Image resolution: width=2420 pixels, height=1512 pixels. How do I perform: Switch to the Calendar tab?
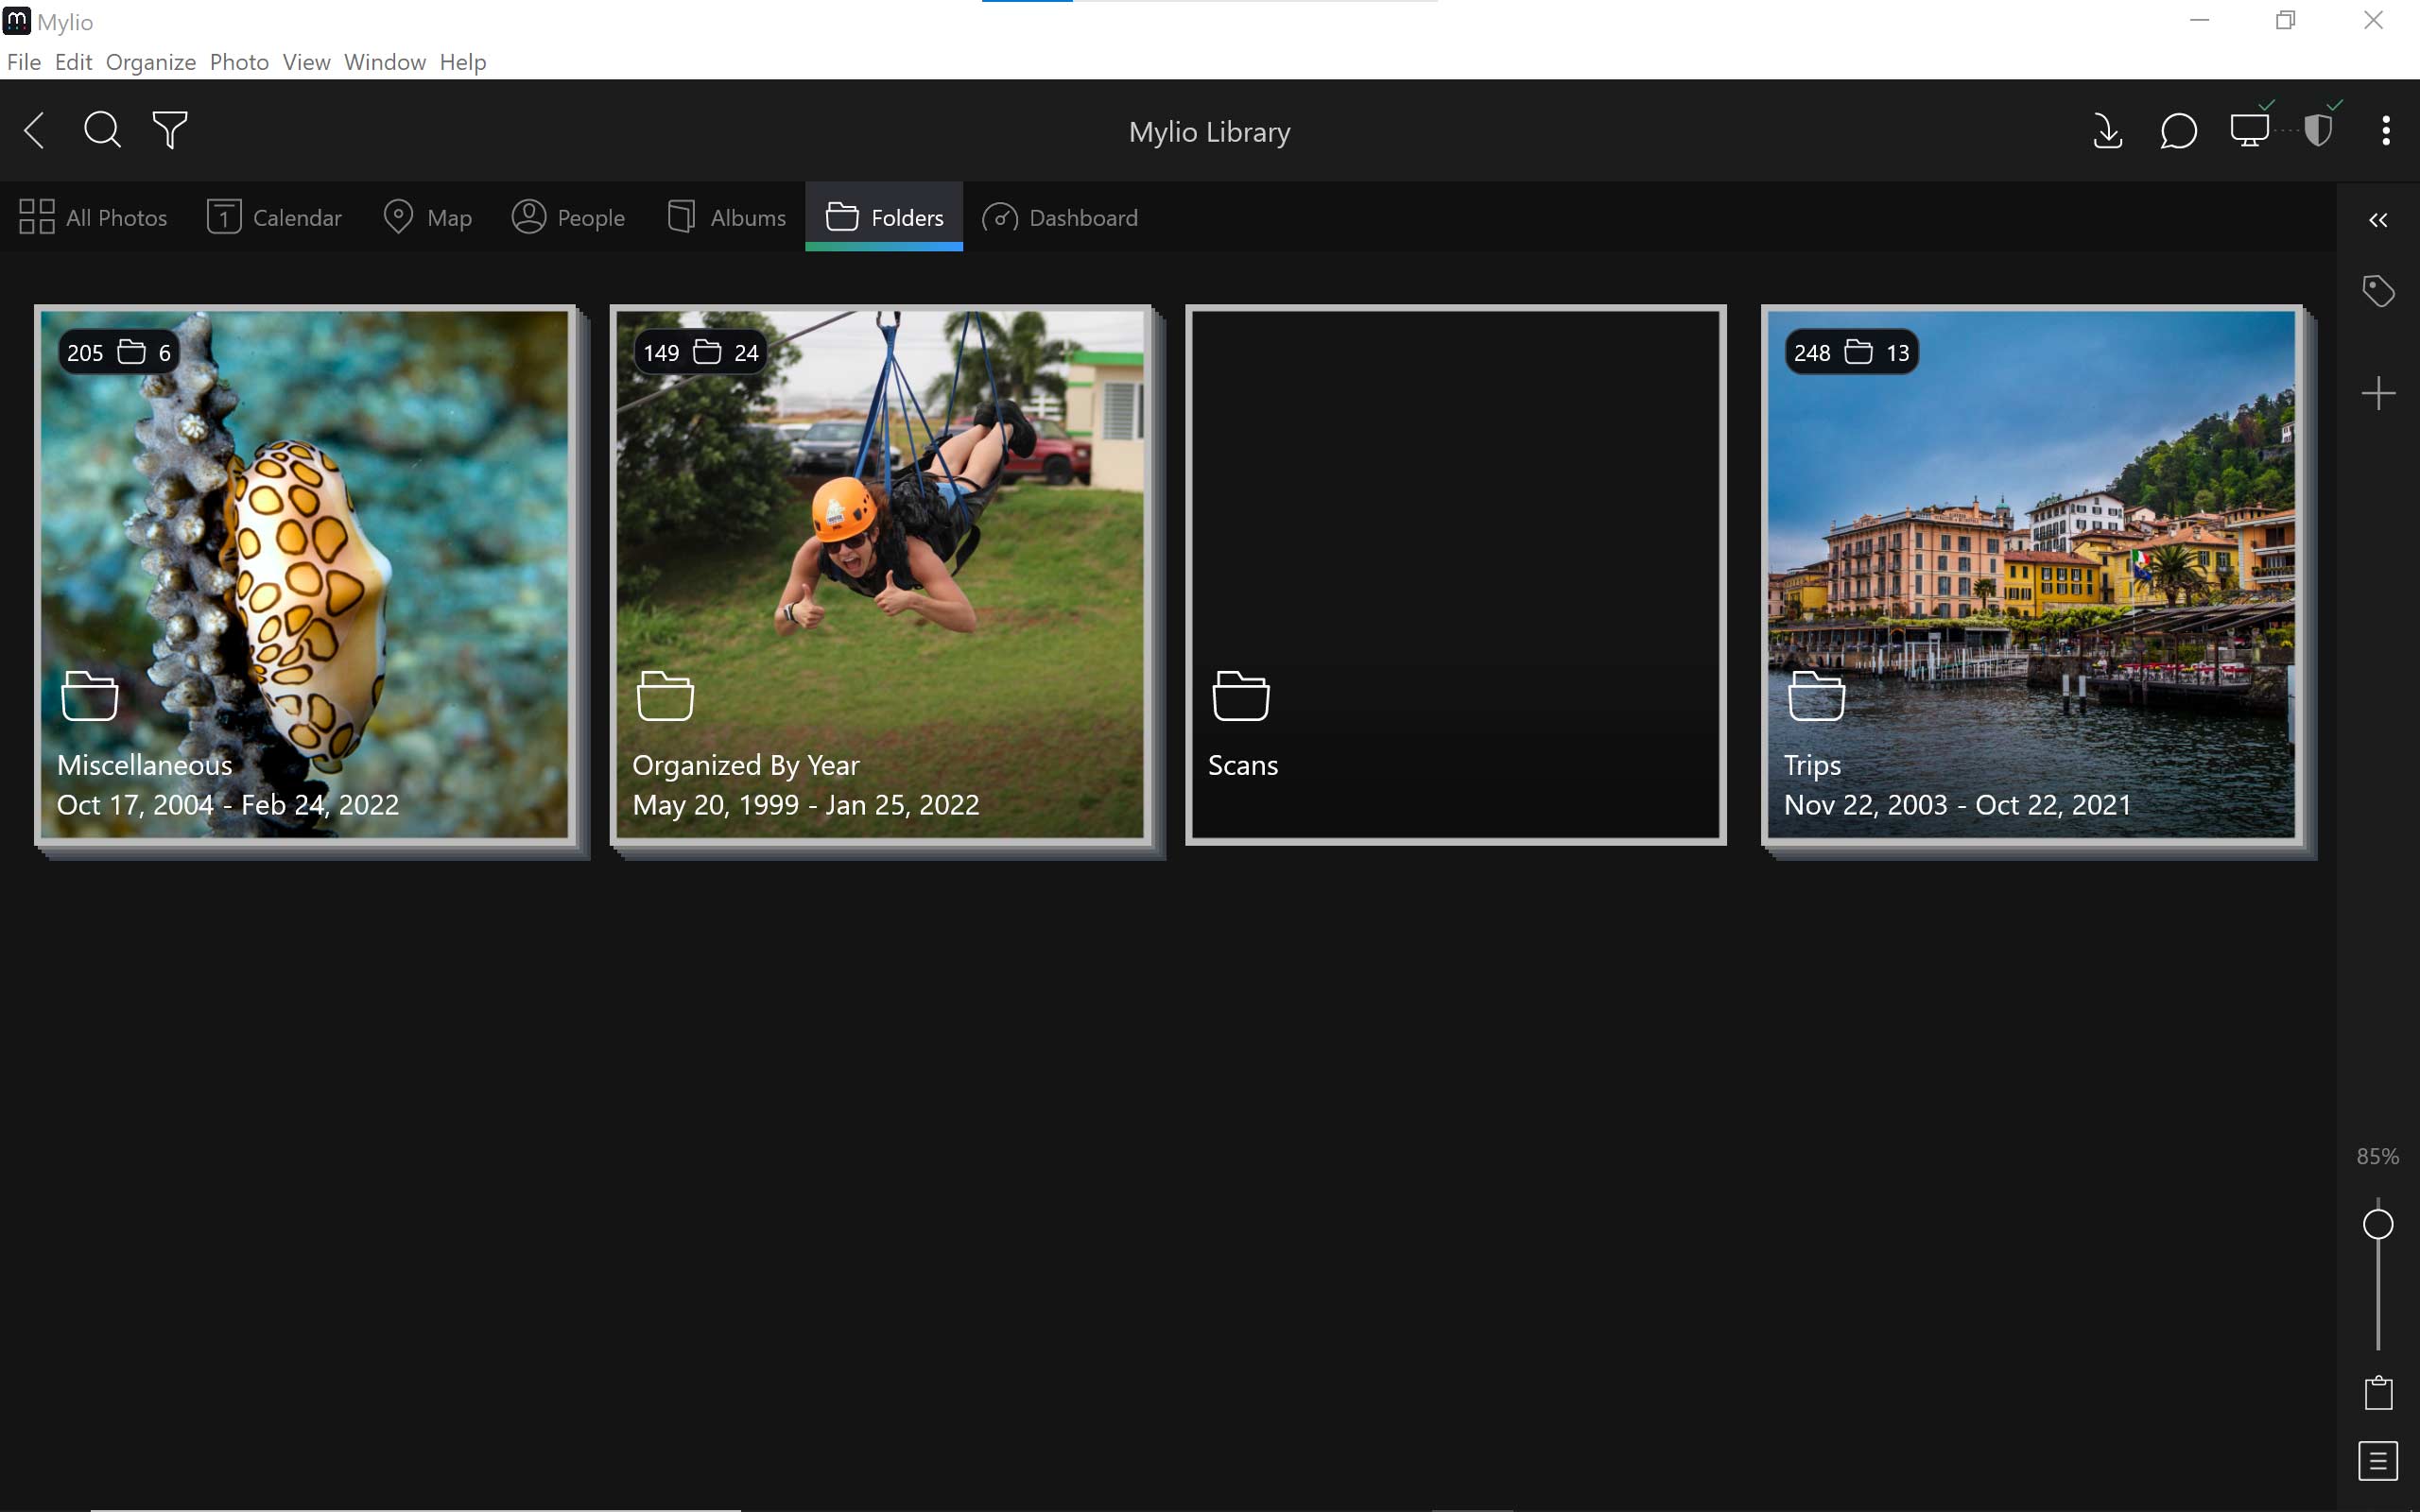point(274,217)
